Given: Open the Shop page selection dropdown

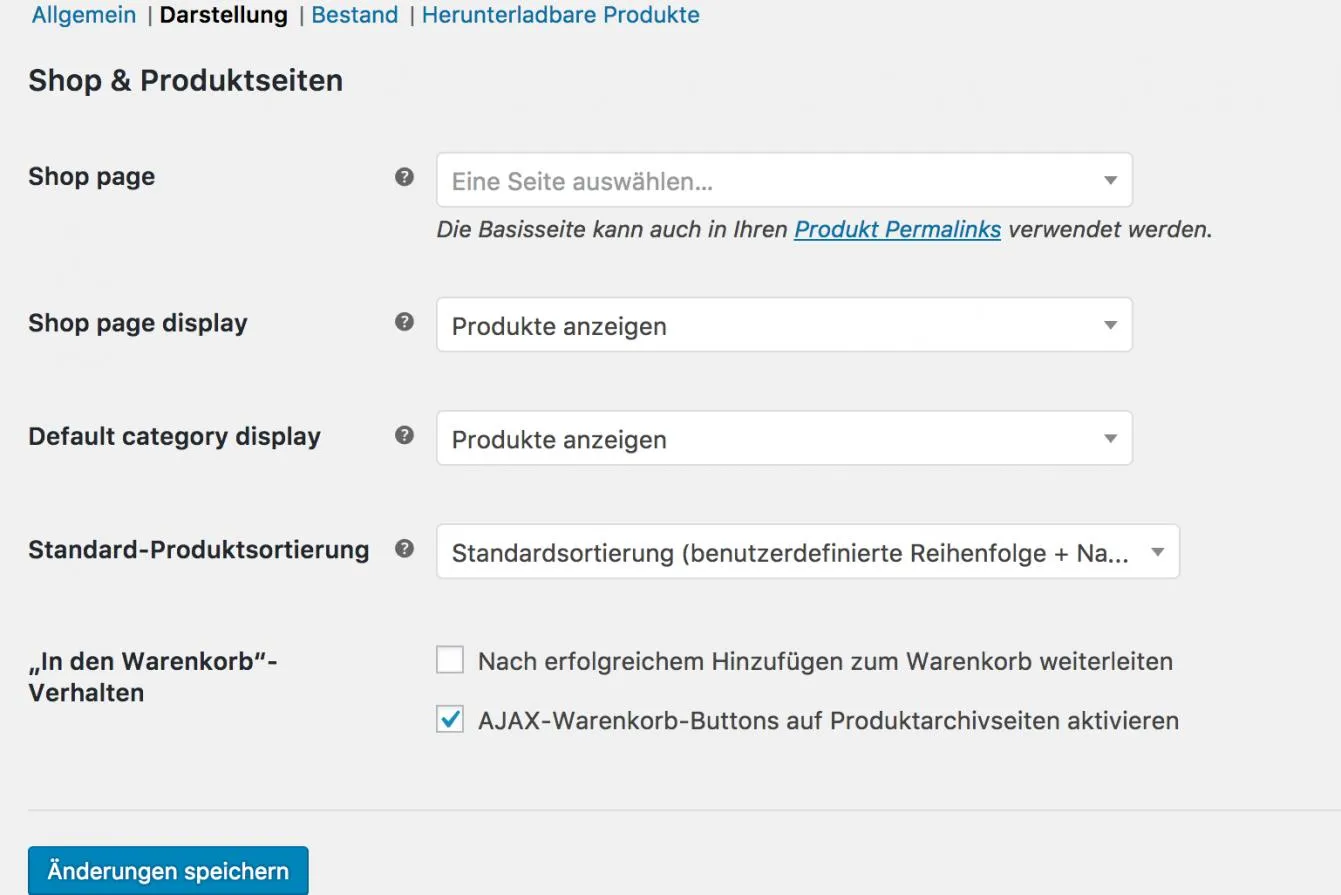Looking at the screenshot, I should tap(784, 180).
